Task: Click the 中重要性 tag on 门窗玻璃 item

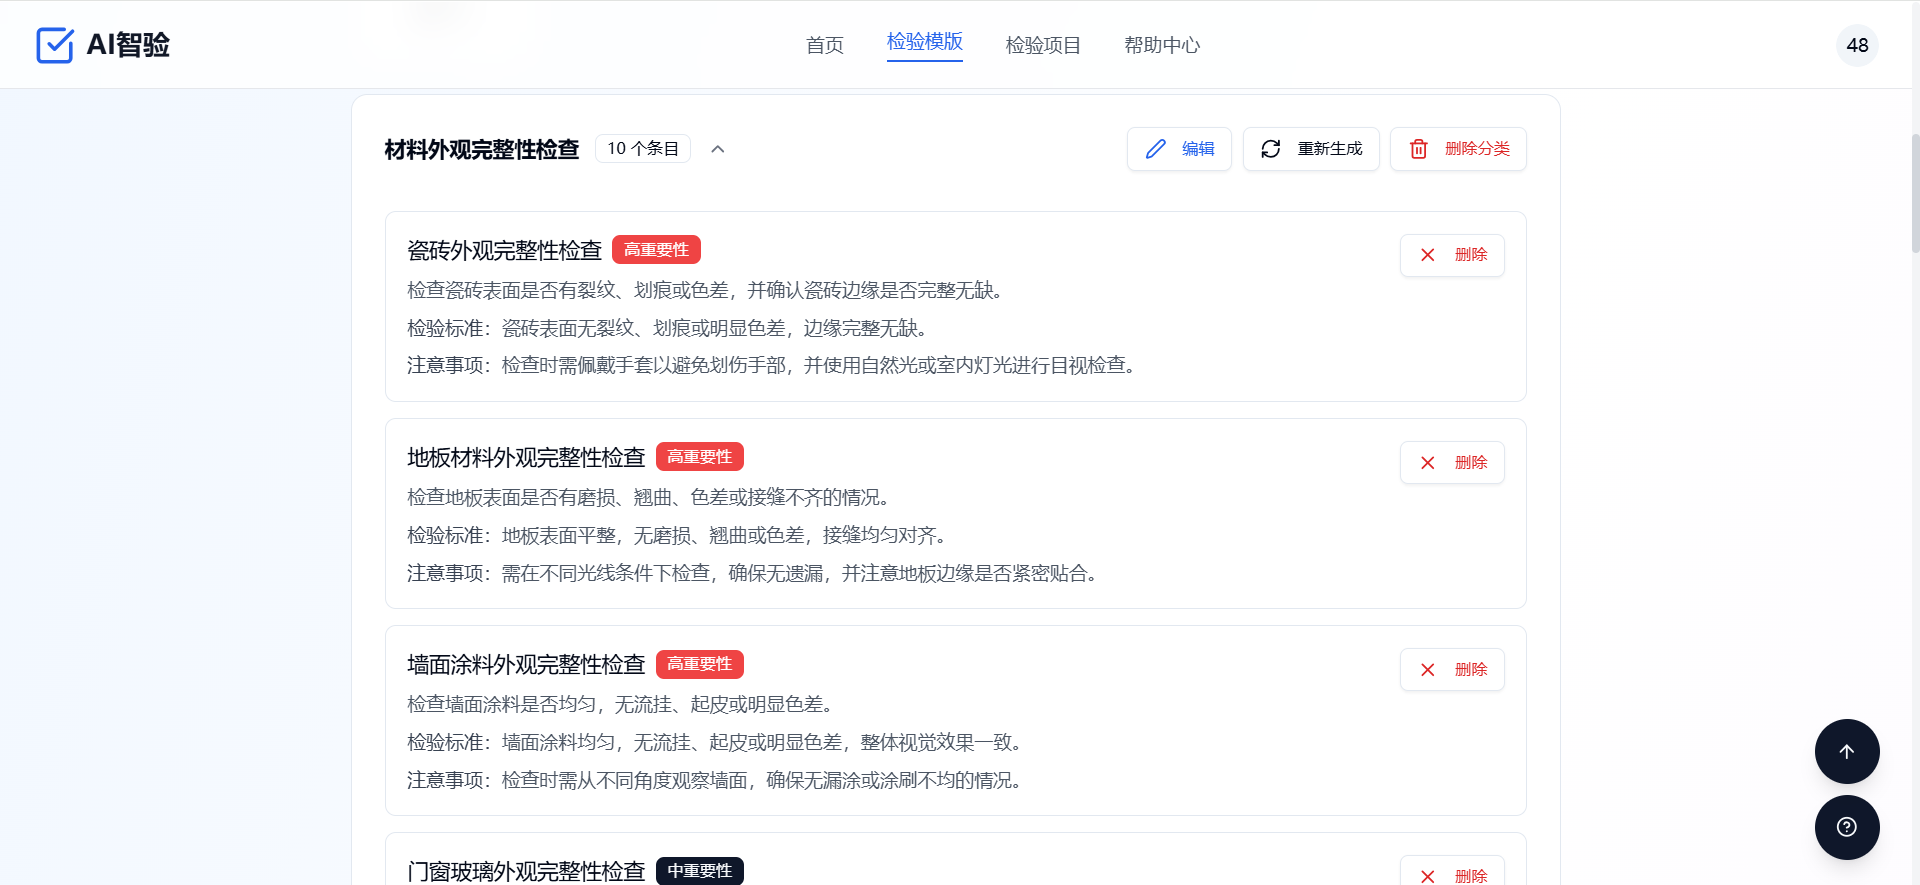Action: pos(699,871)
